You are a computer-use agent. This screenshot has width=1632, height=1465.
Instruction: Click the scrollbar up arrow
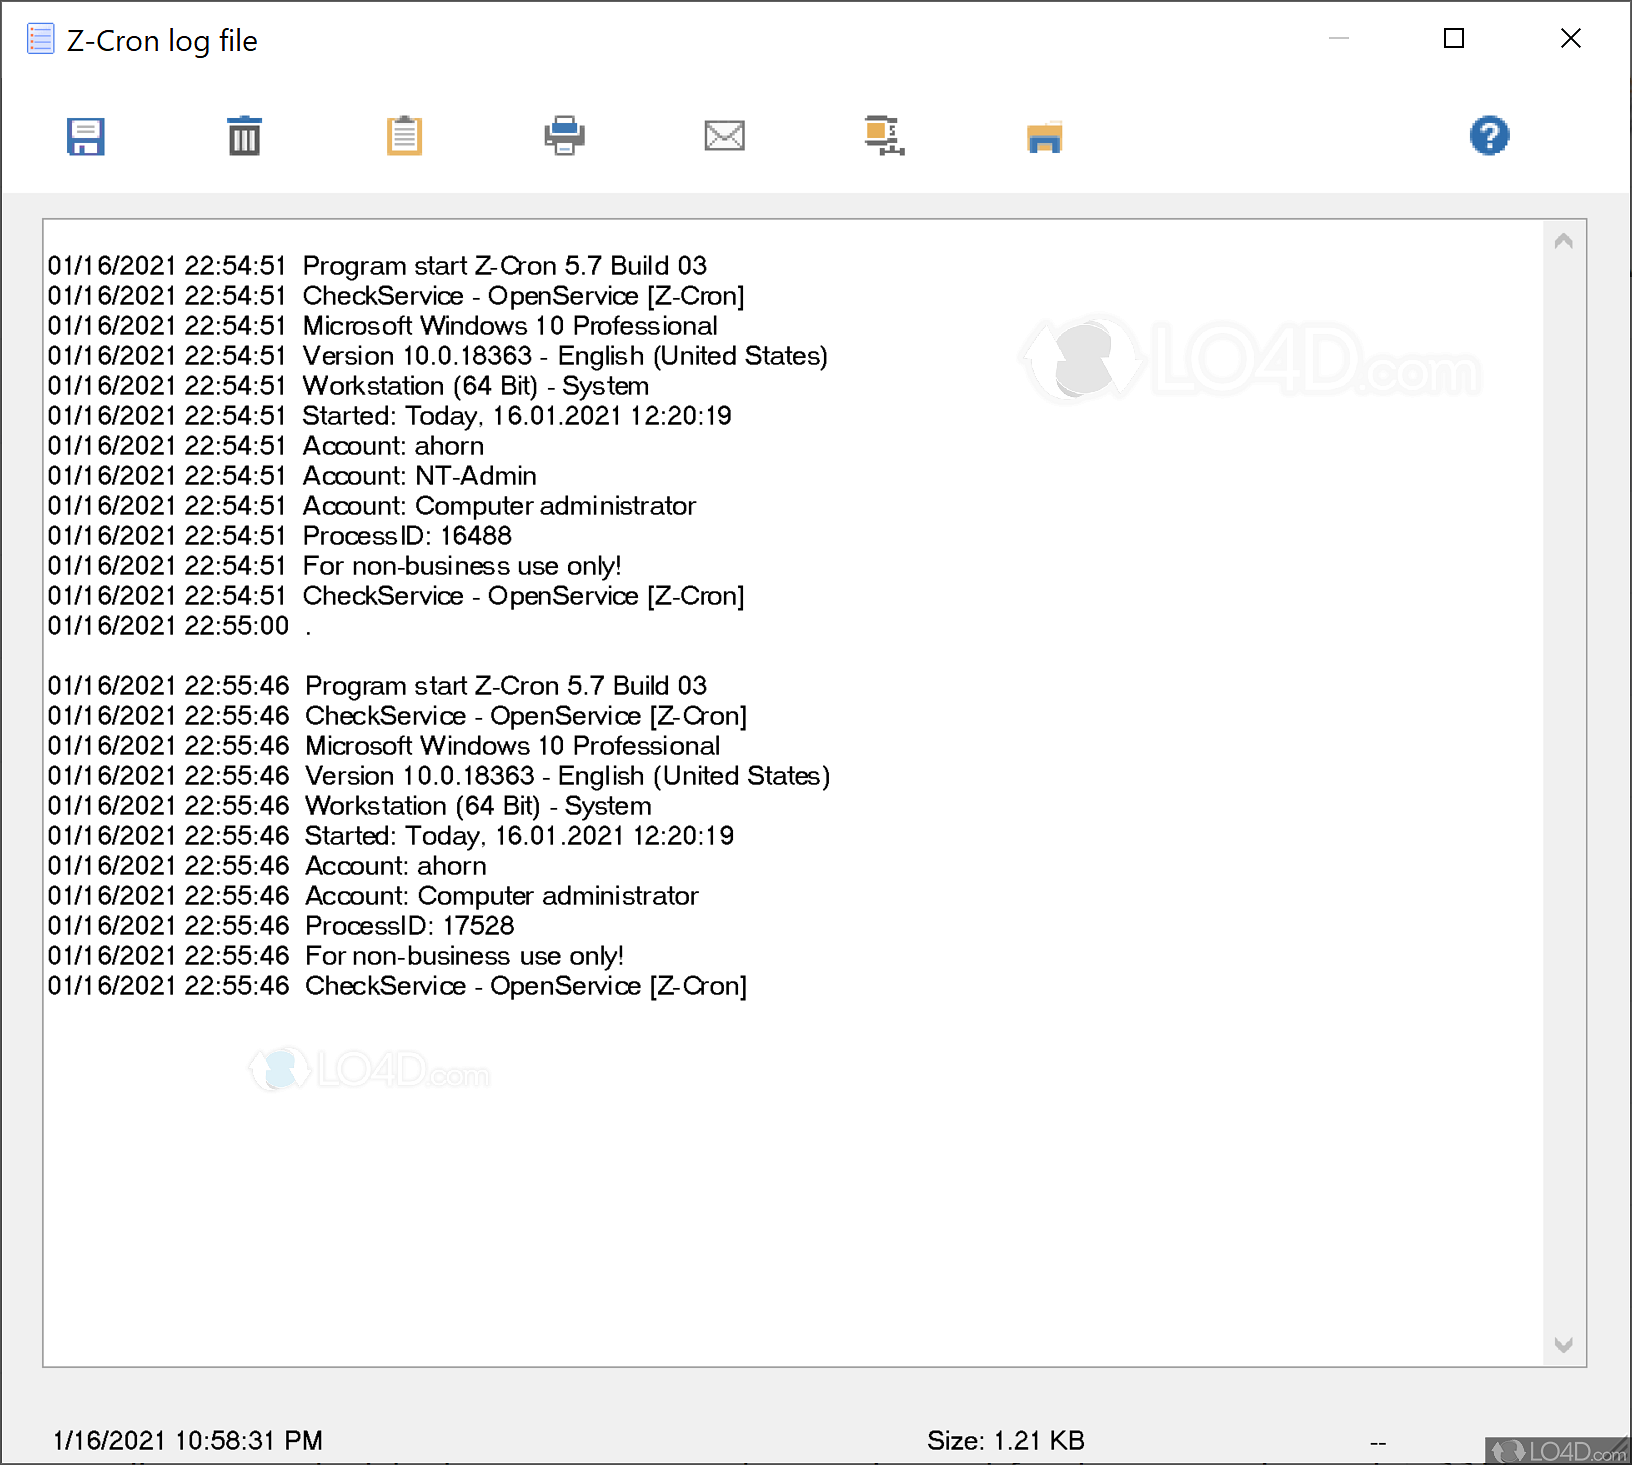(x=1564, y=241)
